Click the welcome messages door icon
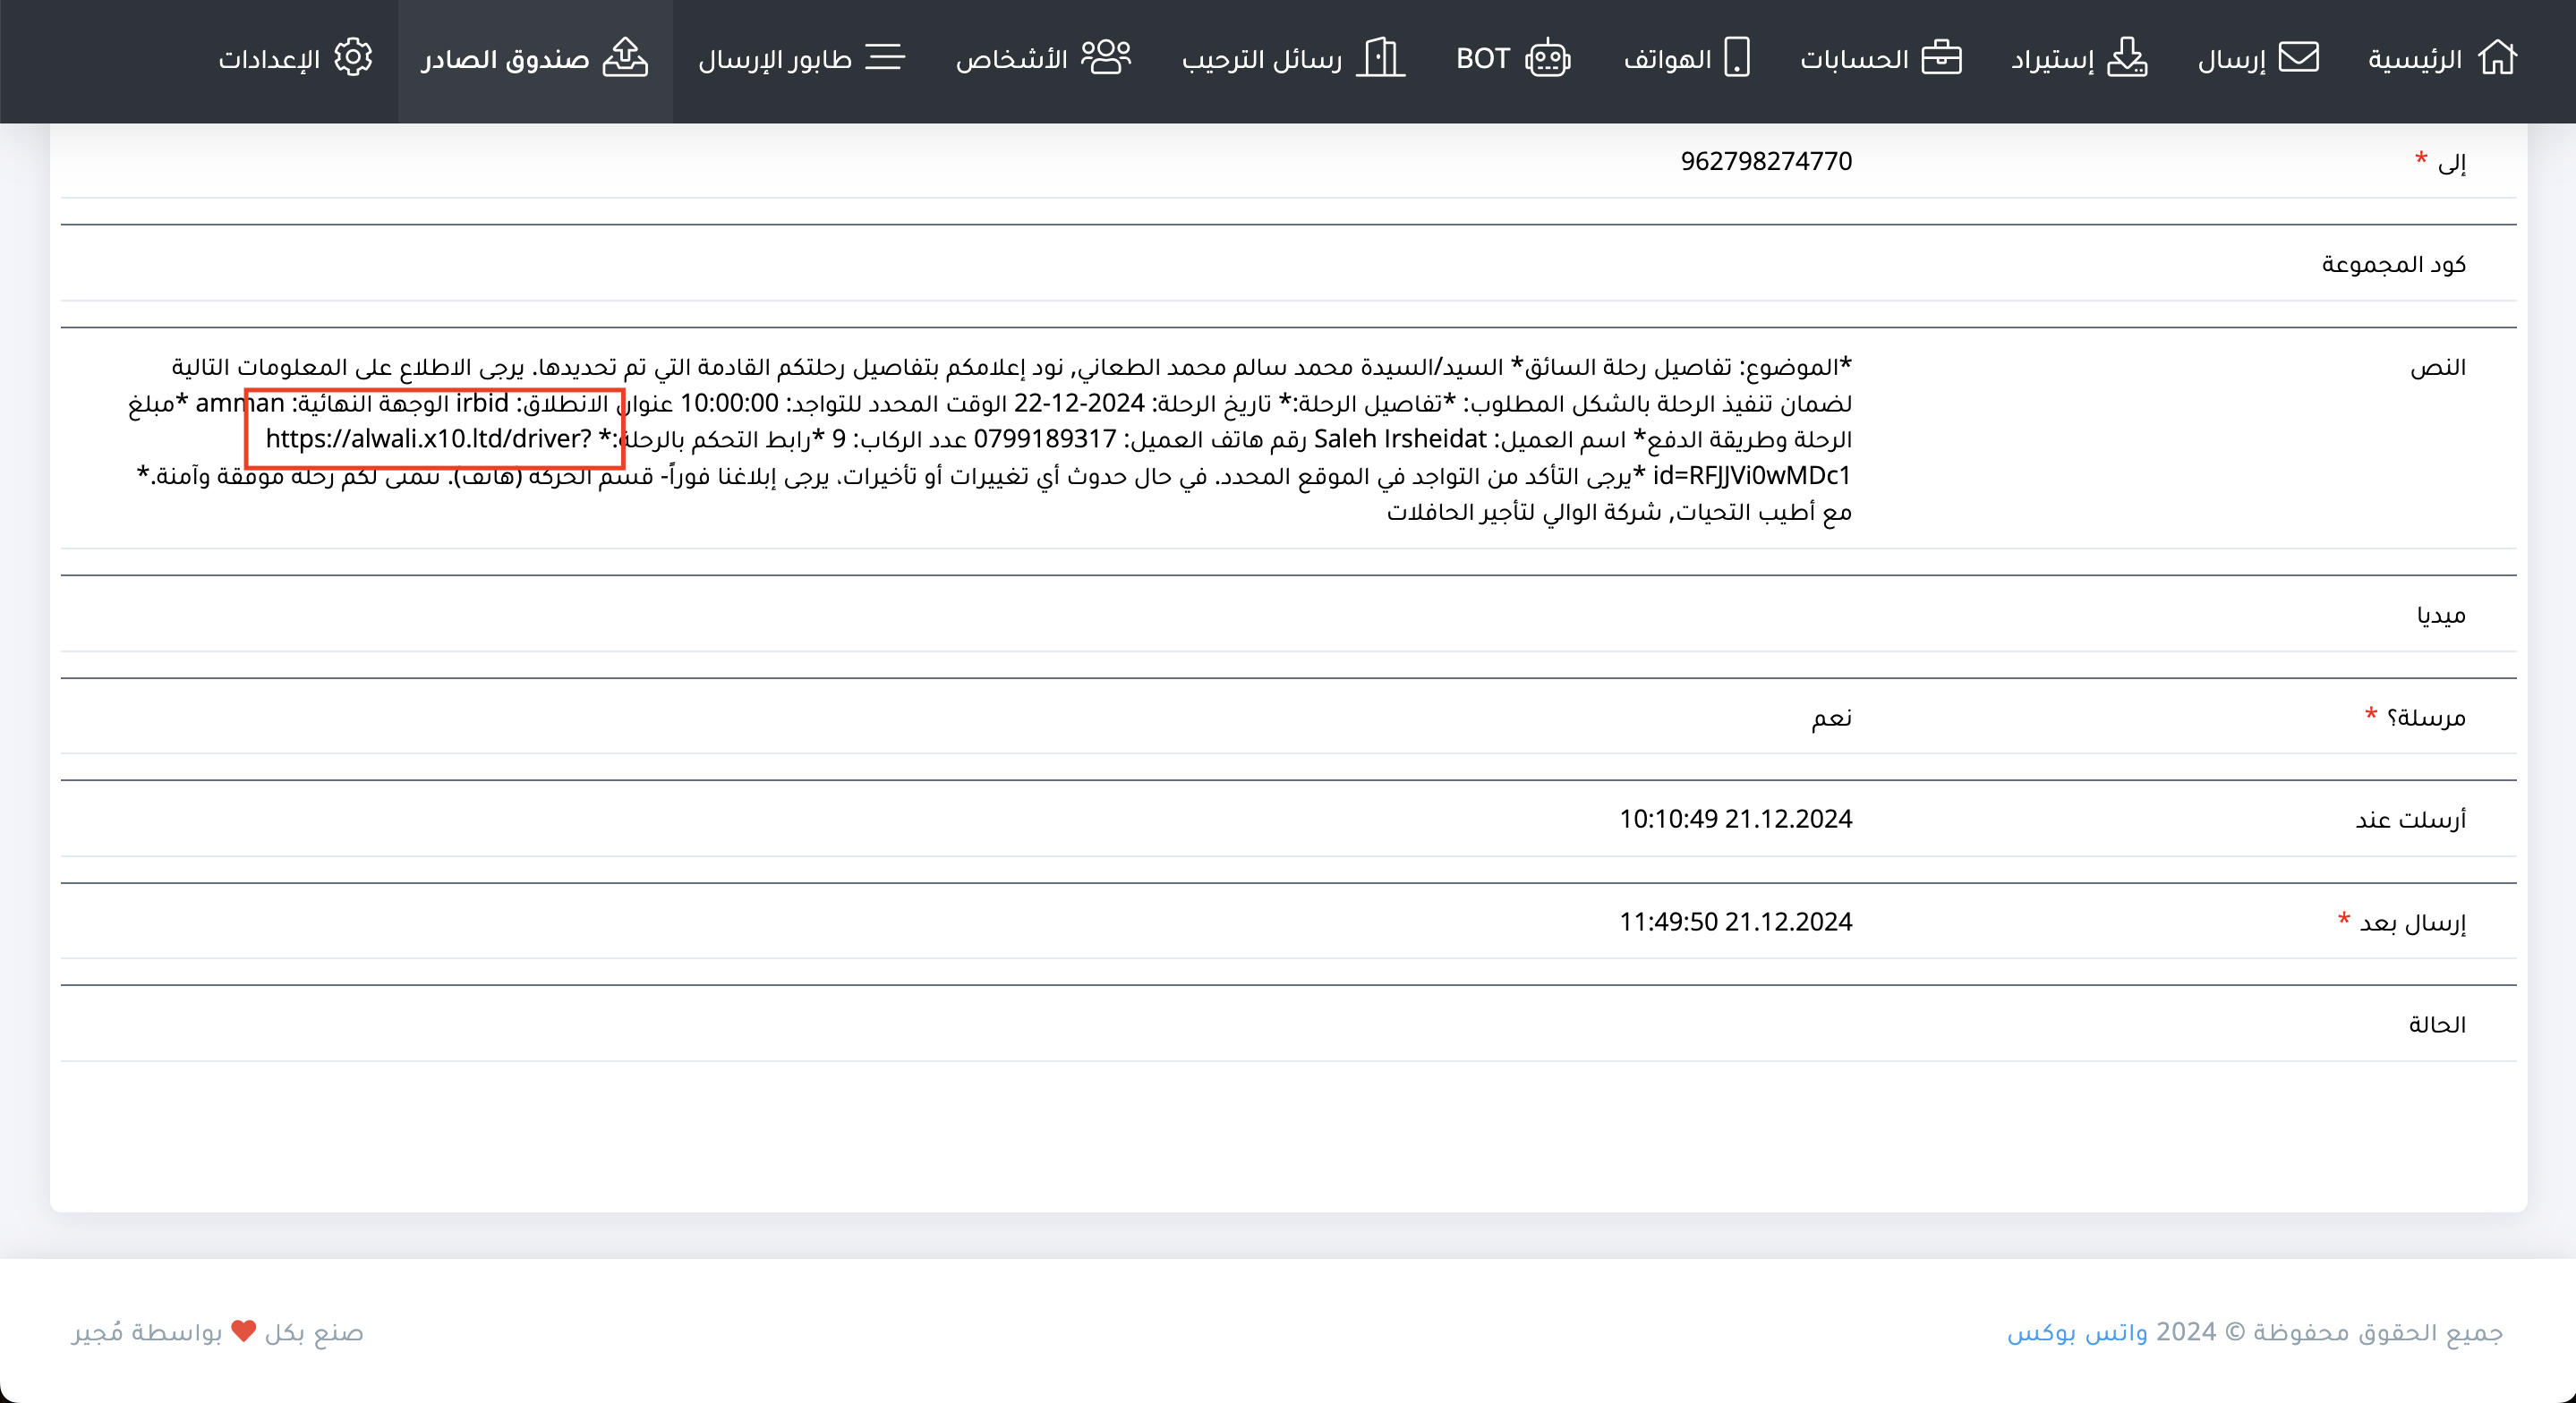Viewport: 2576px width, 1403px height. pyautogui.click(x=1380, y=58)
